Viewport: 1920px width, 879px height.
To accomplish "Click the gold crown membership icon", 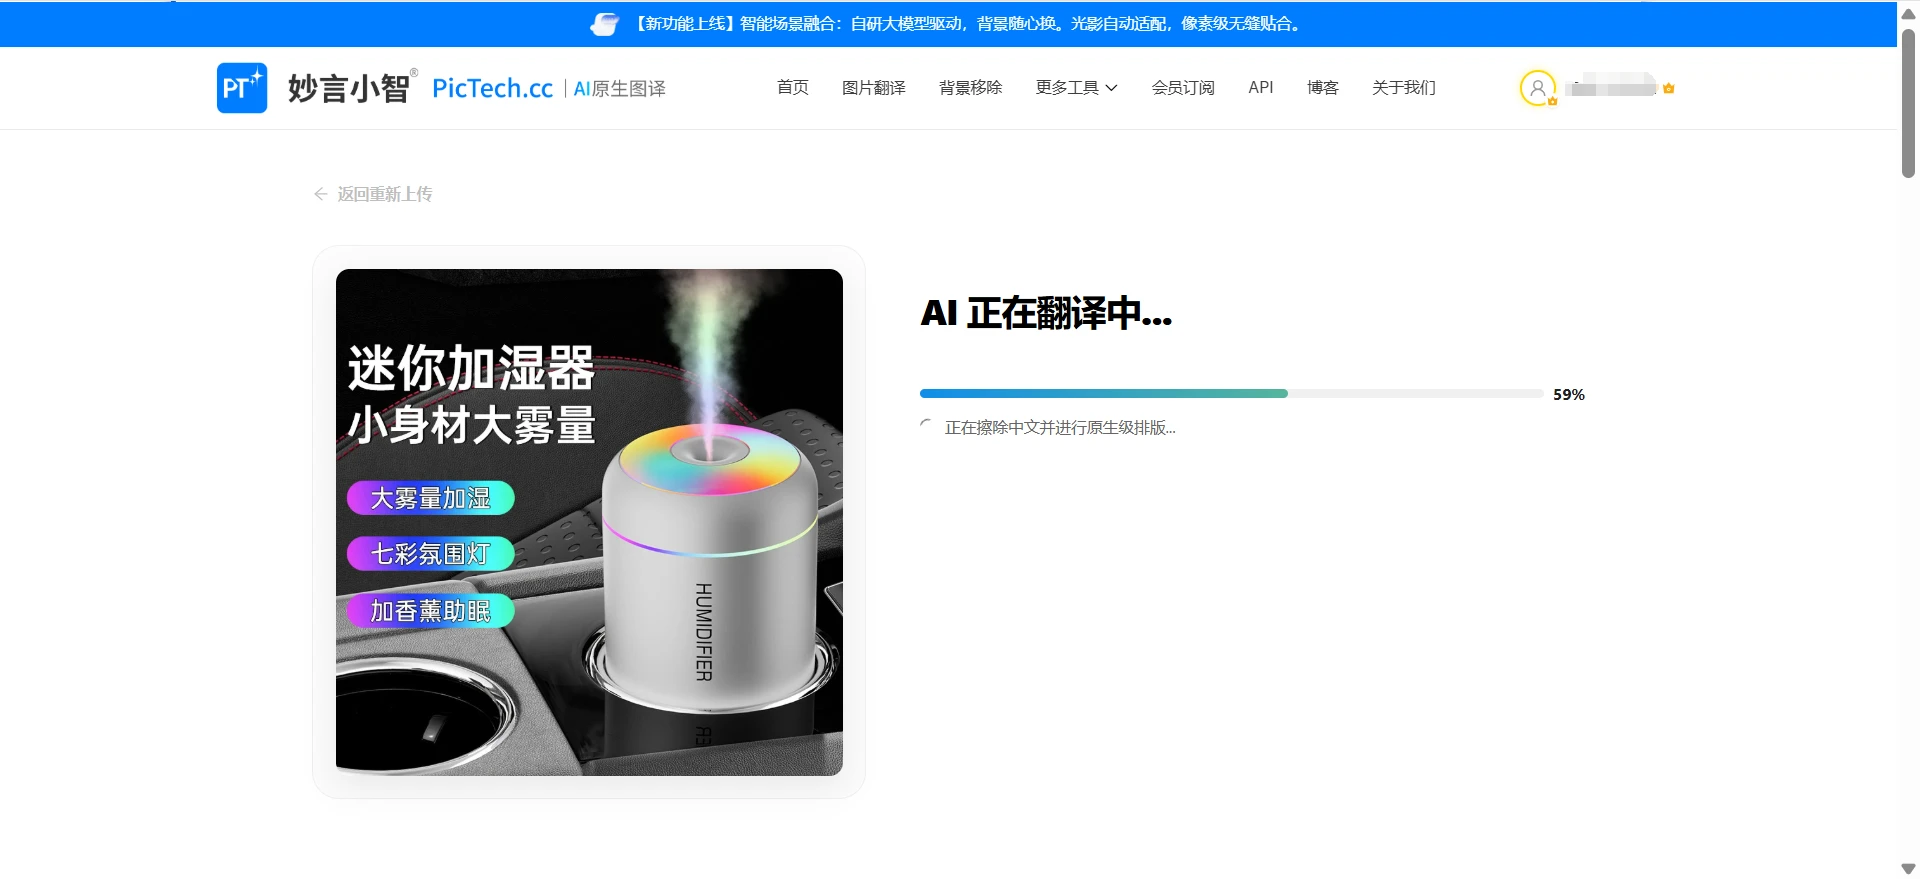I will pyautogui.click(x=1669, y=88).
